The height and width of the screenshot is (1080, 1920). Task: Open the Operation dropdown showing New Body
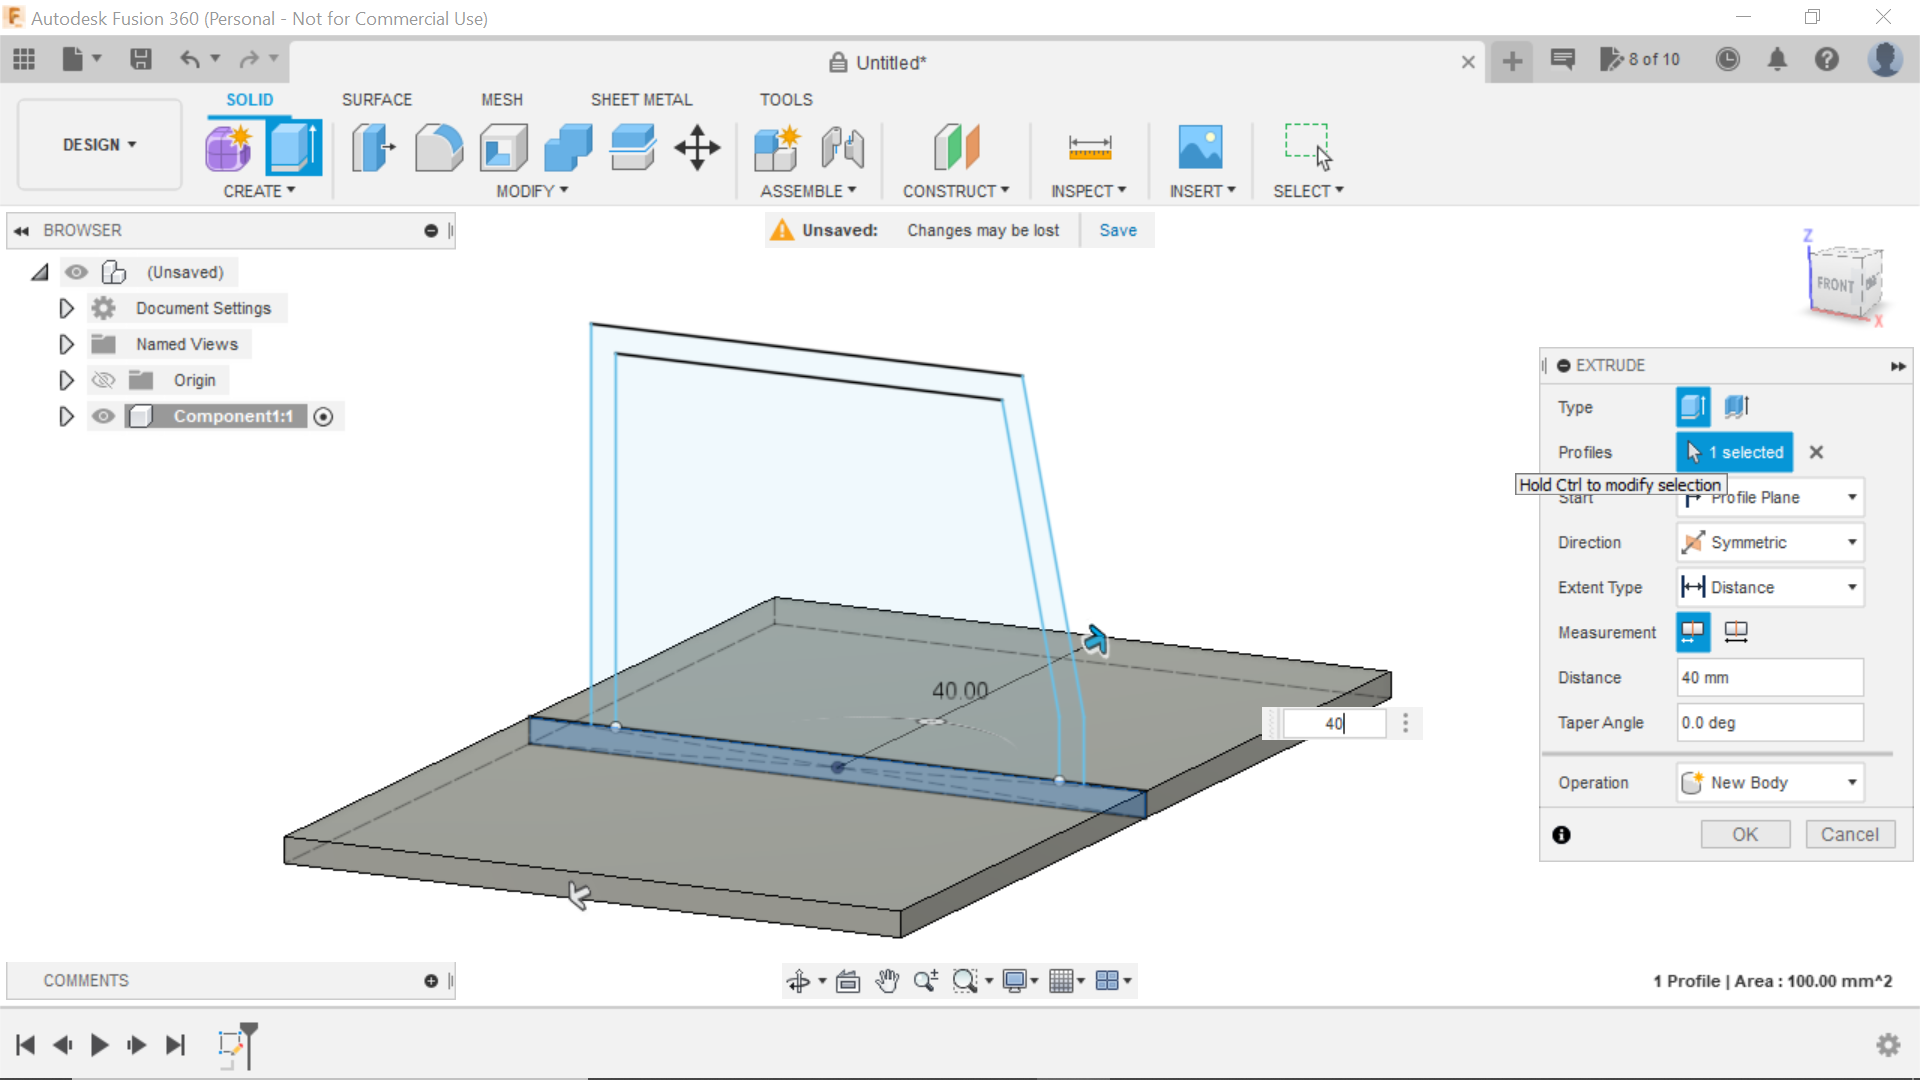pos(1768,782)
